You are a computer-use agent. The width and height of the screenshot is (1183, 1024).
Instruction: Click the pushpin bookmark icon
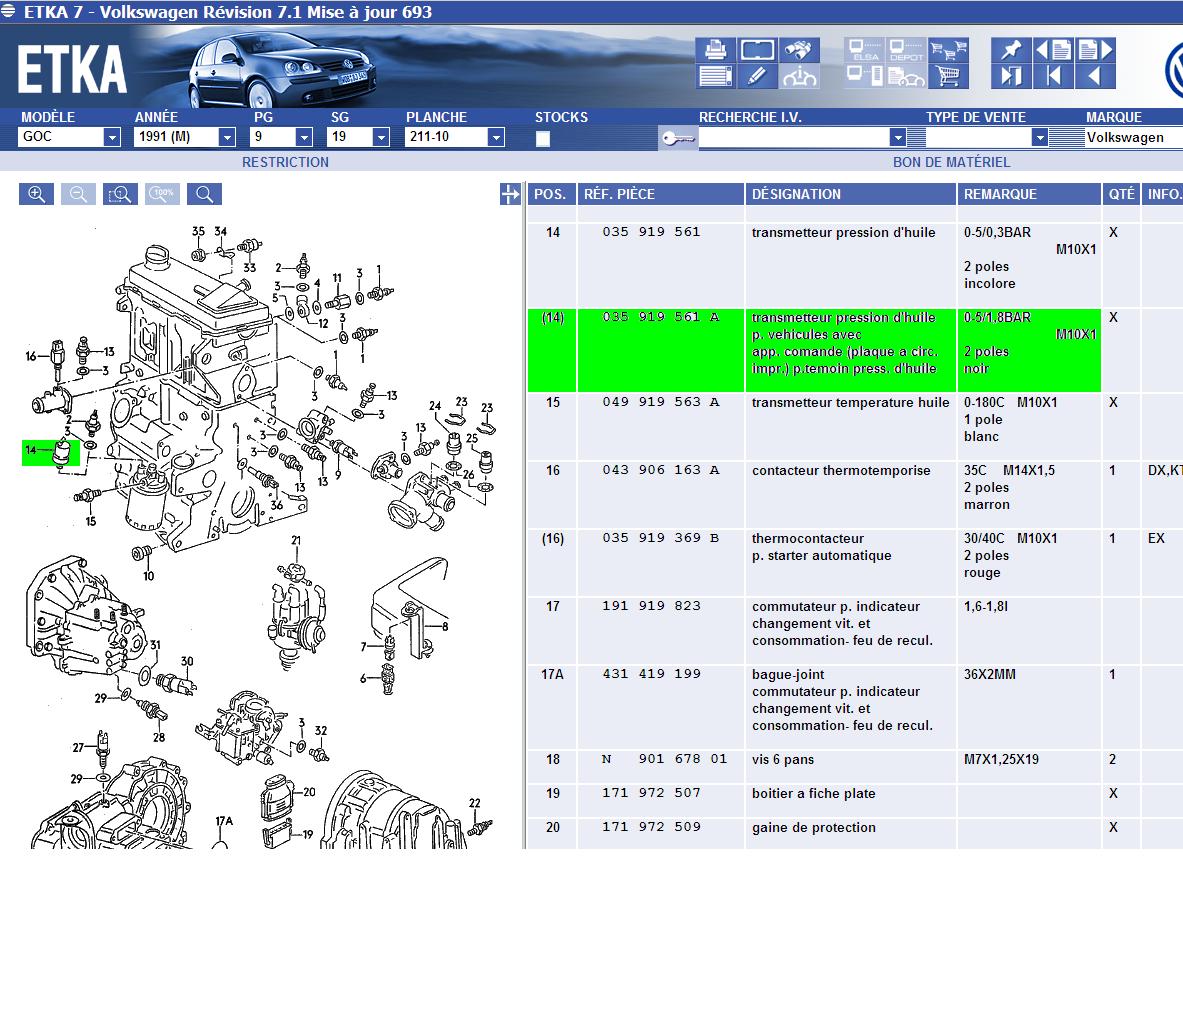pyautogui.click(x=1011, y=50)
